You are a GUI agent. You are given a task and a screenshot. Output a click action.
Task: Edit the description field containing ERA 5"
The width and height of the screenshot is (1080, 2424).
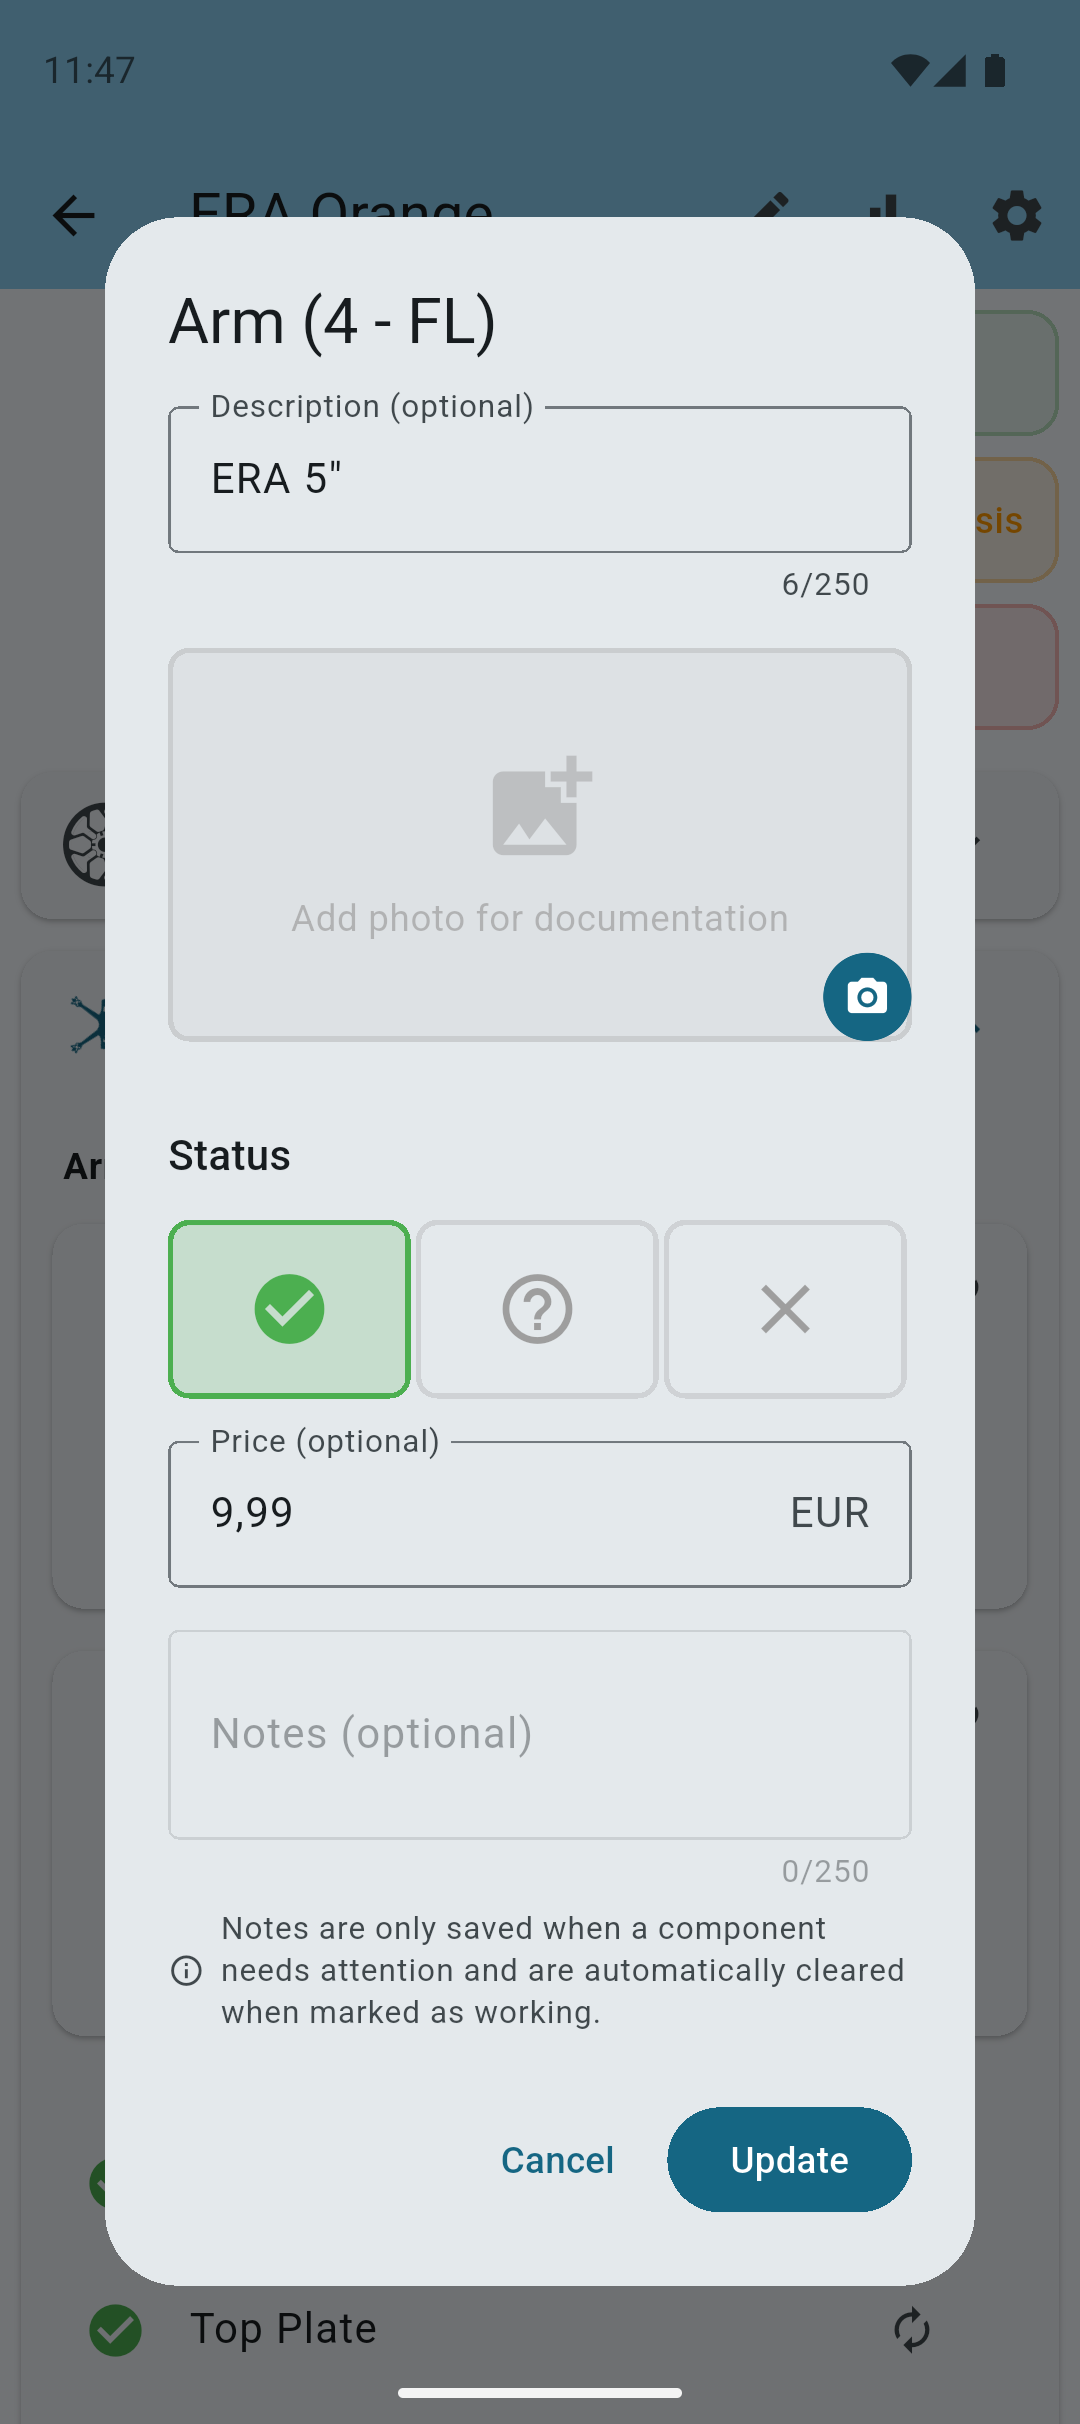pyautogui.click(x=539, y=479)
